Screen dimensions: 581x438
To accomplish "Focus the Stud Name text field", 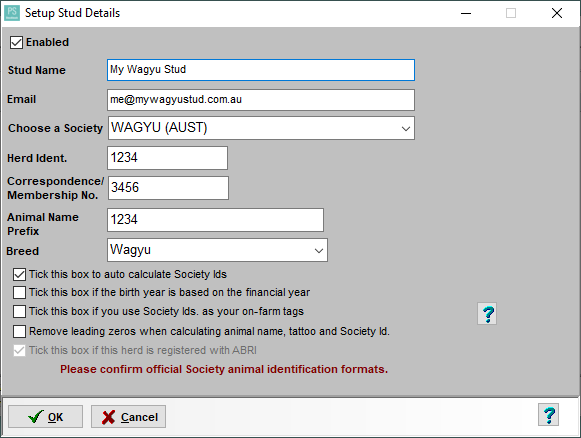I will click(261, 70).
